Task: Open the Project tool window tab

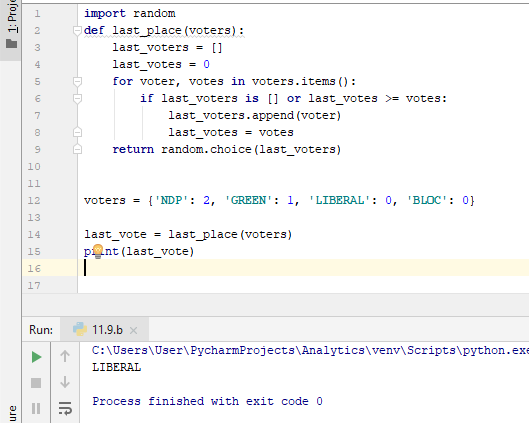Action: click(11, 30)
